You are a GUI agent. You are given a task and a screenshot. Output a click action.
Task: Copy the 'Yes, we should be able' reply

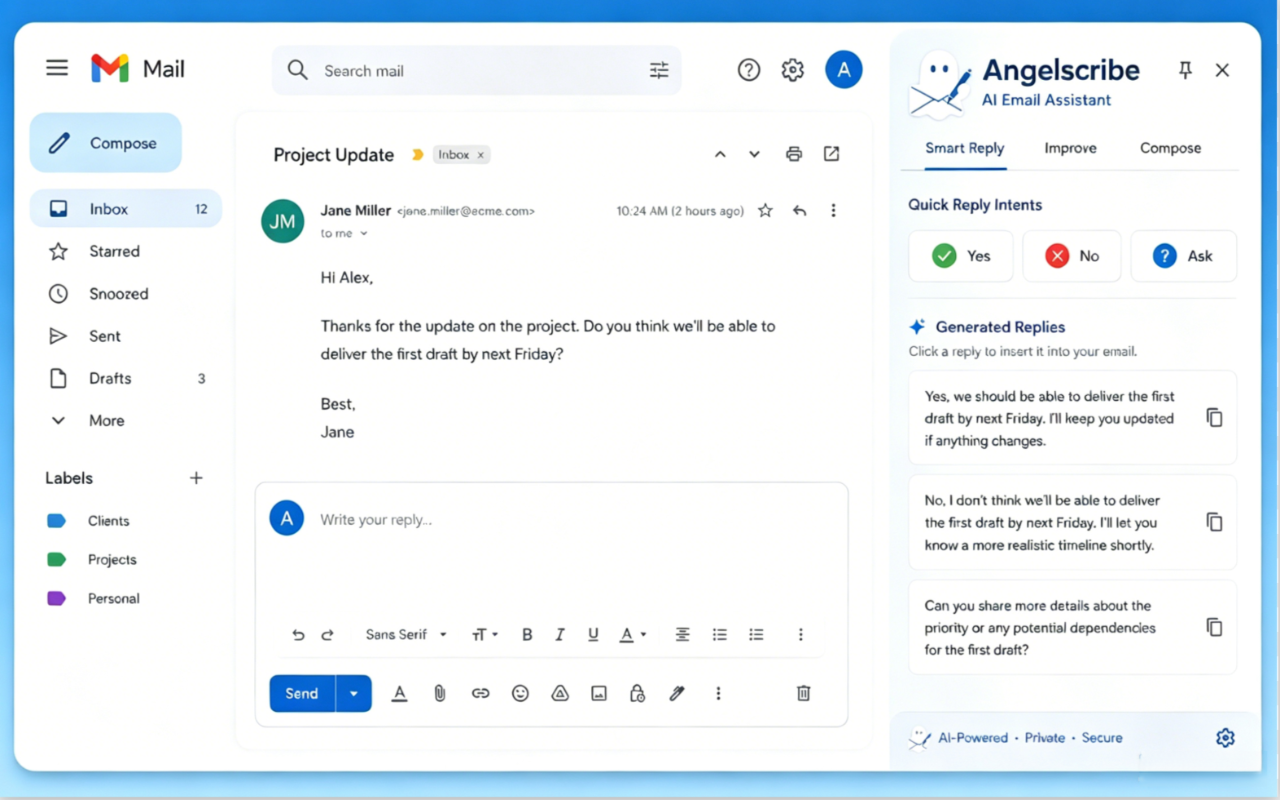click(1214, 418)
